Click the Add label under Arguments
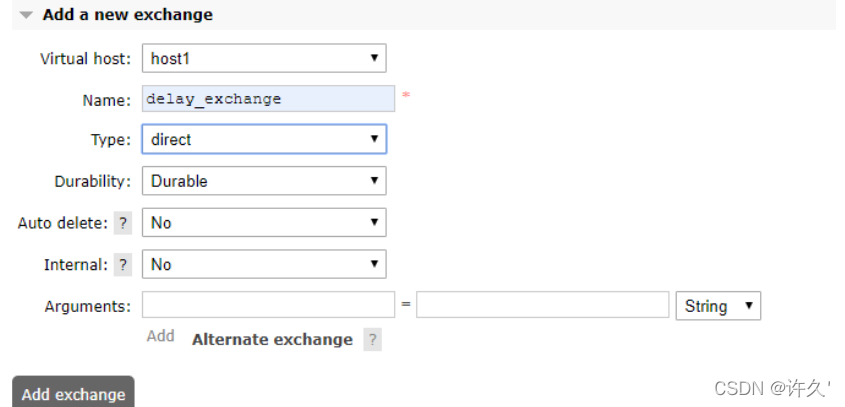The height and width of the screenshot is (407, 845). (160, 336)
